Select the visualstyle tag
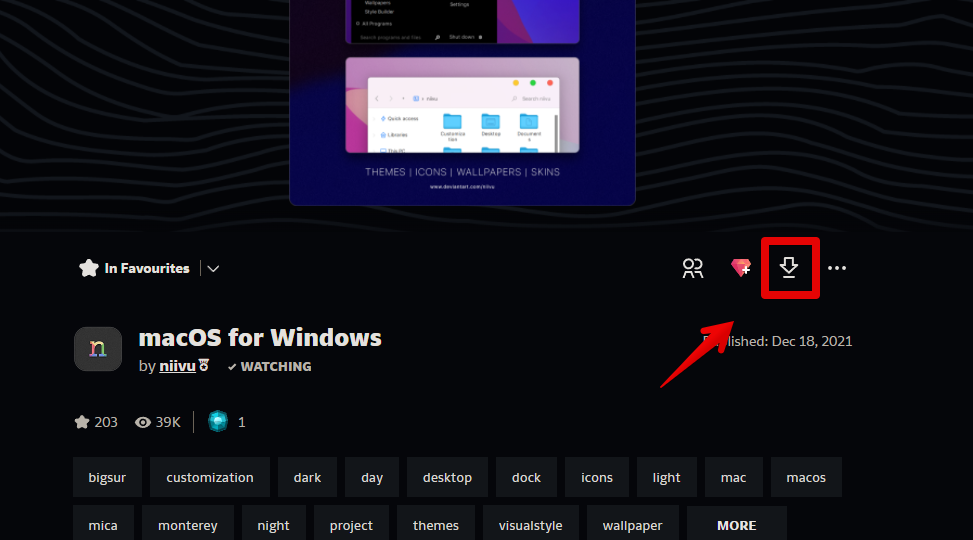This screenshot has height=540, width=973. [x=531, y=525]
